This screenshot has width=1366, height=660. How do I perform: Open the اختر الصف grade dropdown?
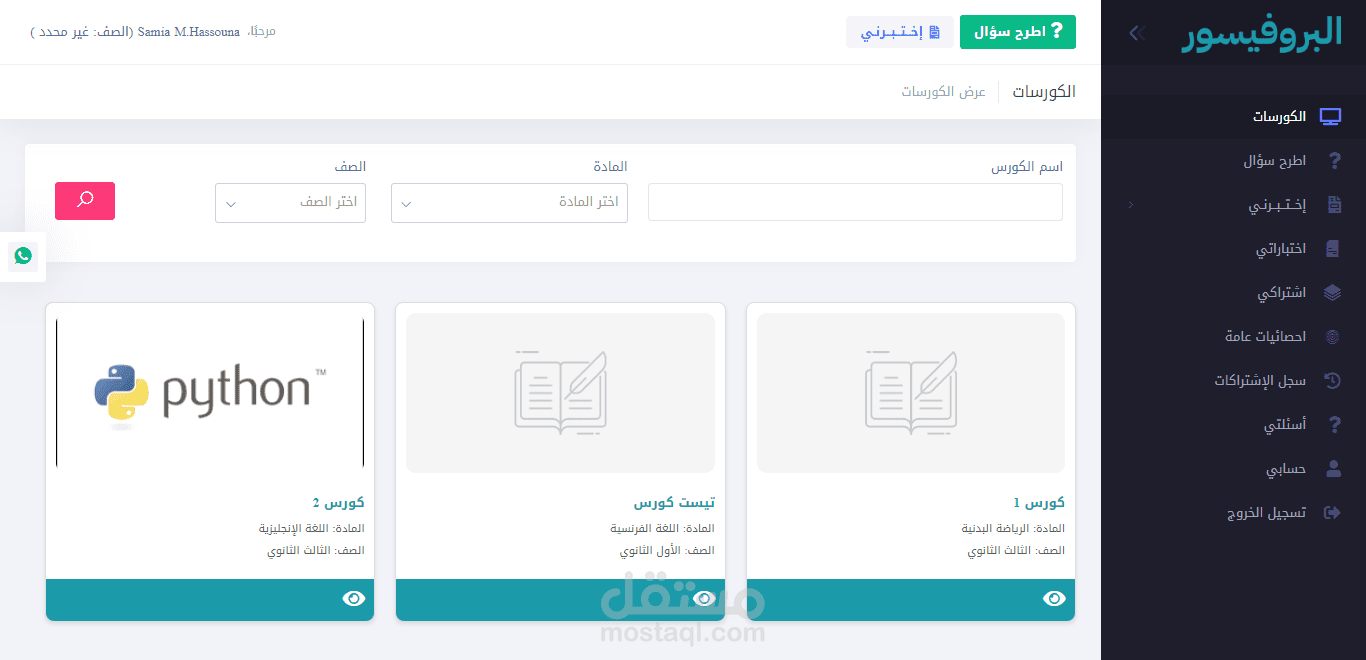(x=291, y=202)
